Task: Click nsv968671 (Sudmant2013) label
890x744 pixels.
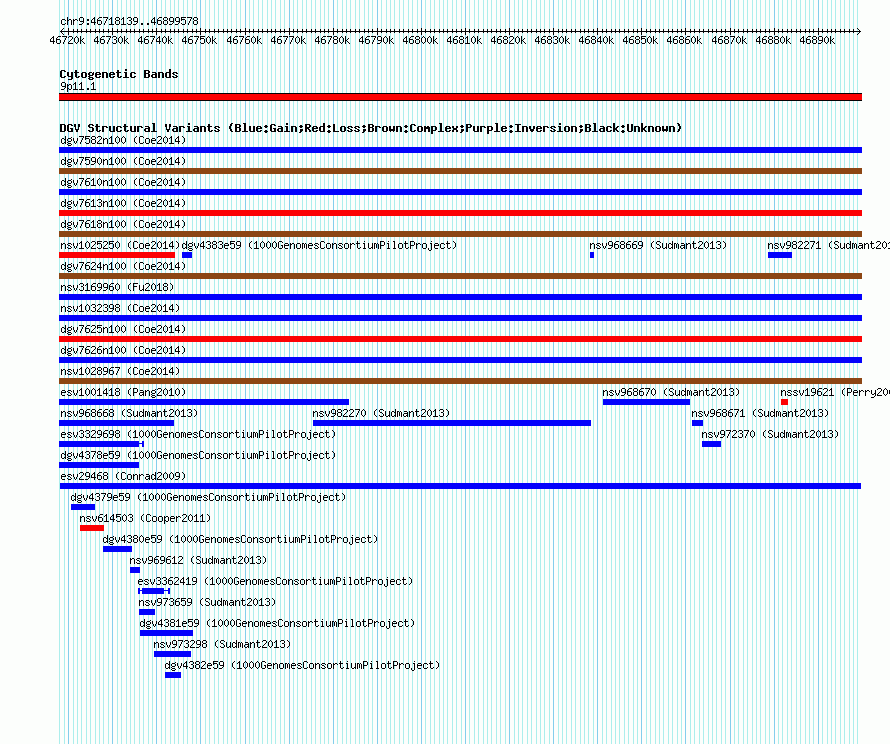Action: coord(760,413)
